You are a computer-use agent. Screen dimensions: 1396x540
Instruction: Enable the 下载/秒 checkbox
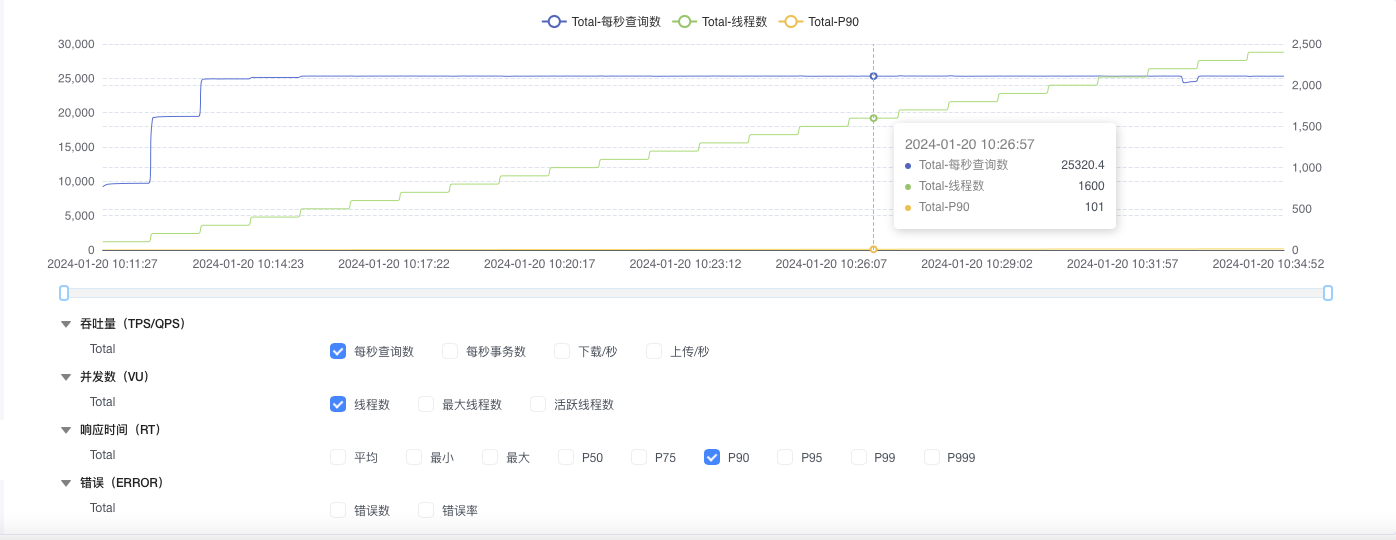click(562, 351)
